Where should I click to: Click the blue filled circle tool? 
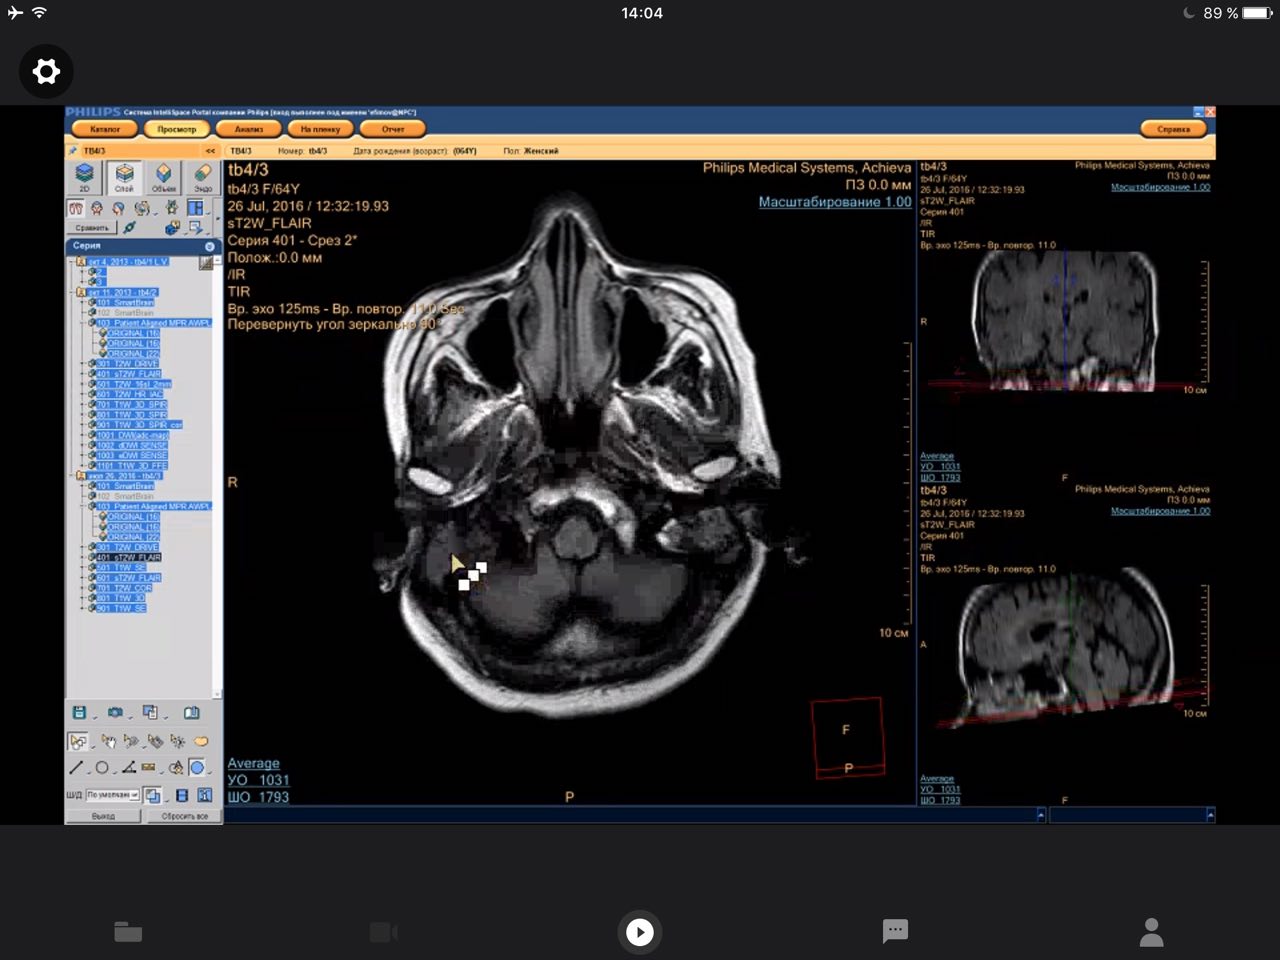pos(197,768)
